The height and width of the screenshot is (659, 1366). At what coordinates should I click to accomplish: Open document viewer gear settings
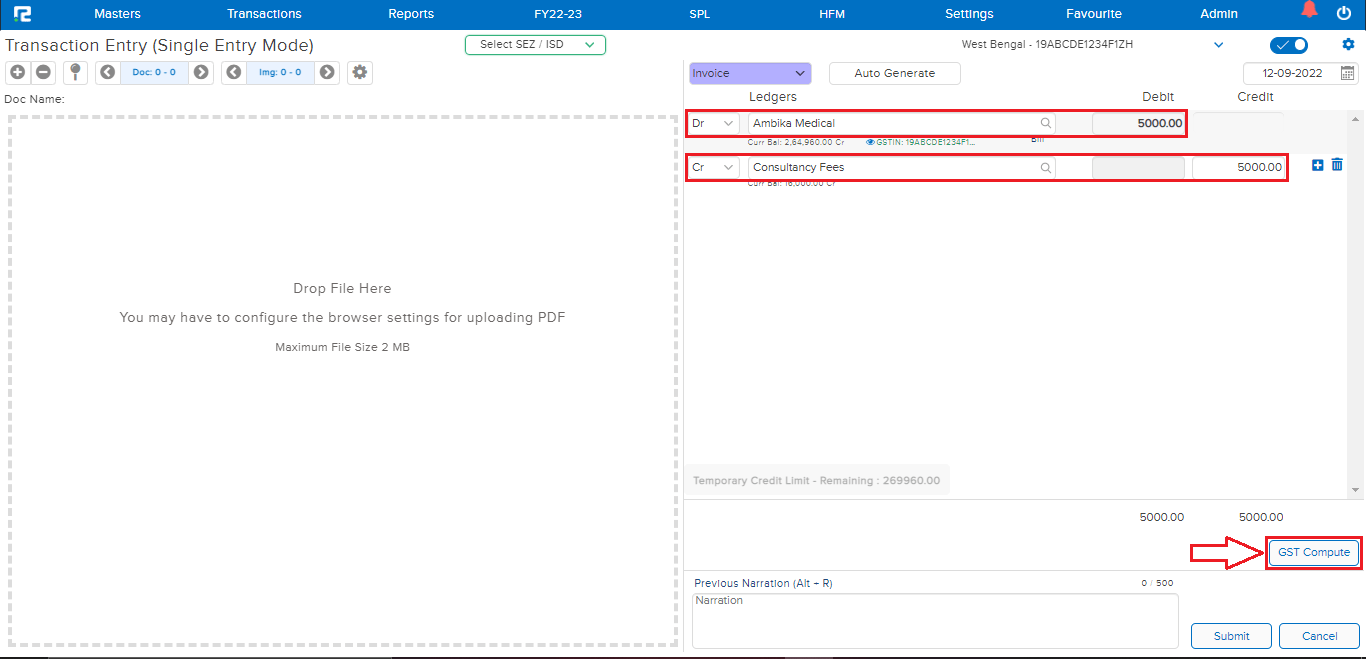click(x=360, y=72)
